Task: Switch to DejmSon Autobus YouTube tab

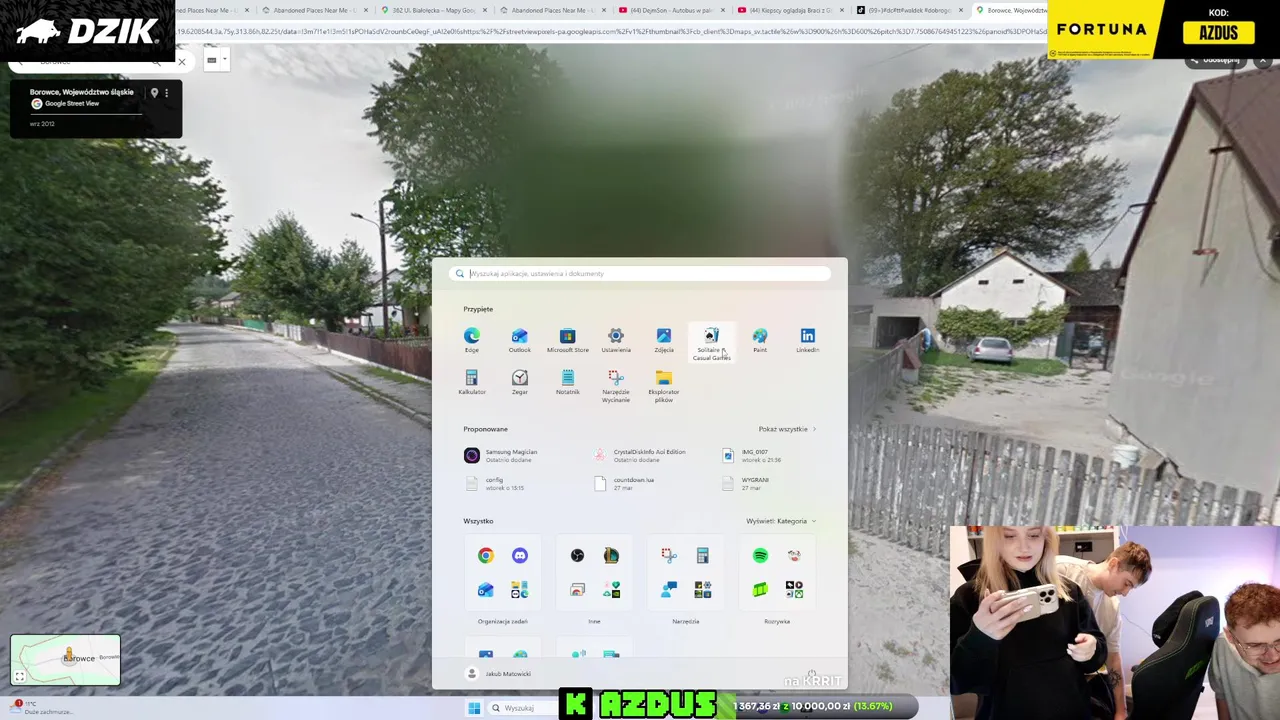Action: (x=670, y=10)
